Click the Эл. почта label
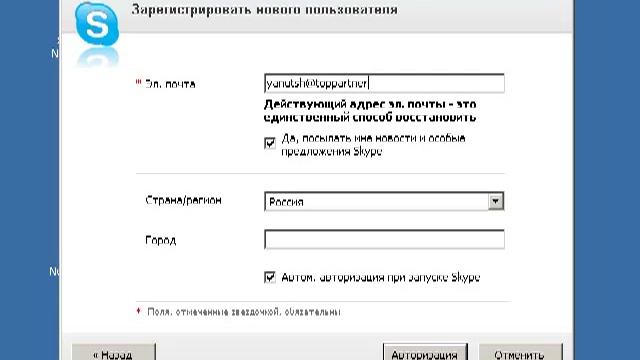640x360 pixels. 171,84
